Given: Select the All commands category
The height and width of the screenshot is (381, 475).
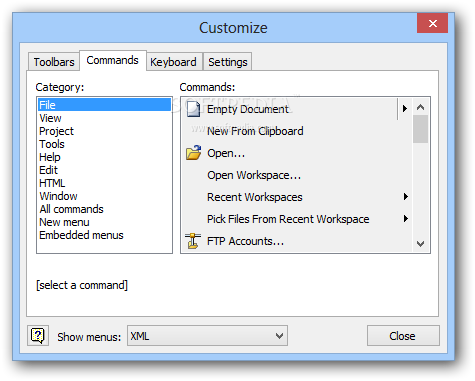Looking at the screenshot, I should 104,209.
